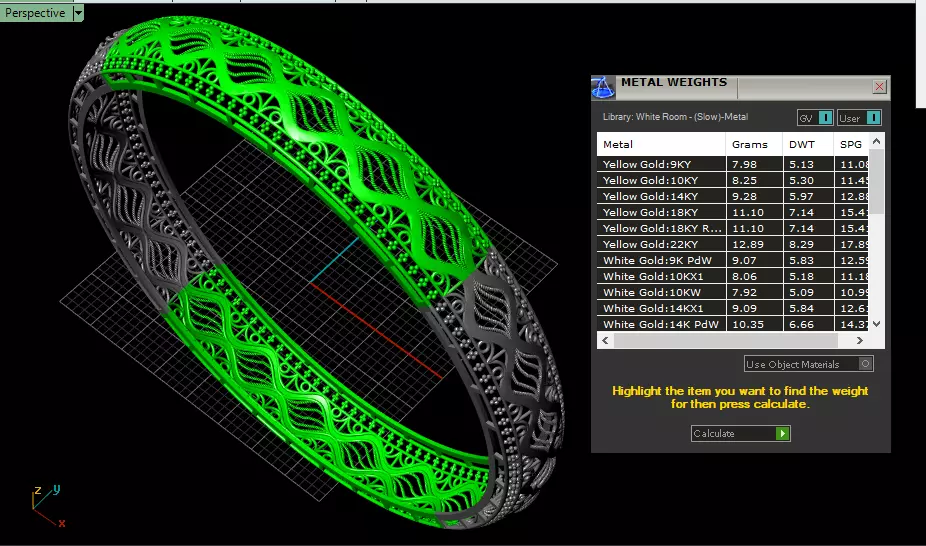Select the White Gold:10KX1 row
Screen dimensions: 926x546
click(x=732, y=276)
